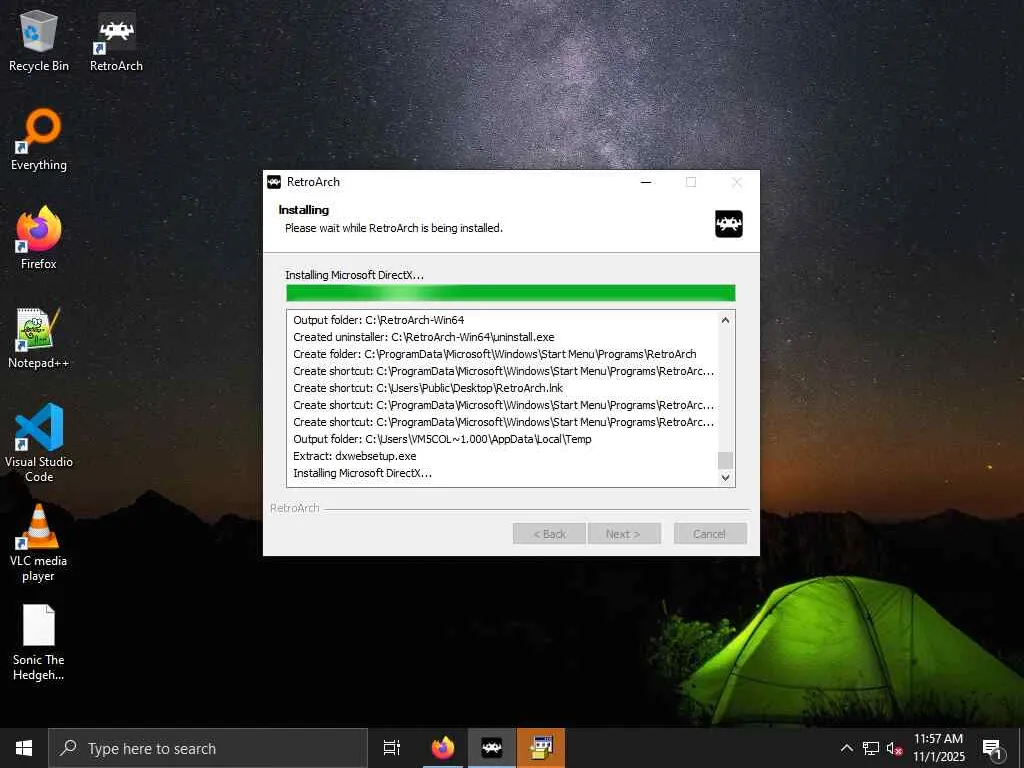Click the RetroArch logo in installer header
Screen dimensions: 1024x768
tap(729, 224)
